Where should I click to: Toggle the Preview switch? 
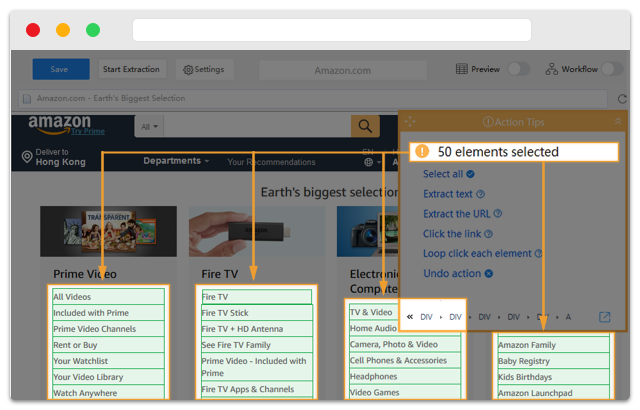(x=518, y=69)
